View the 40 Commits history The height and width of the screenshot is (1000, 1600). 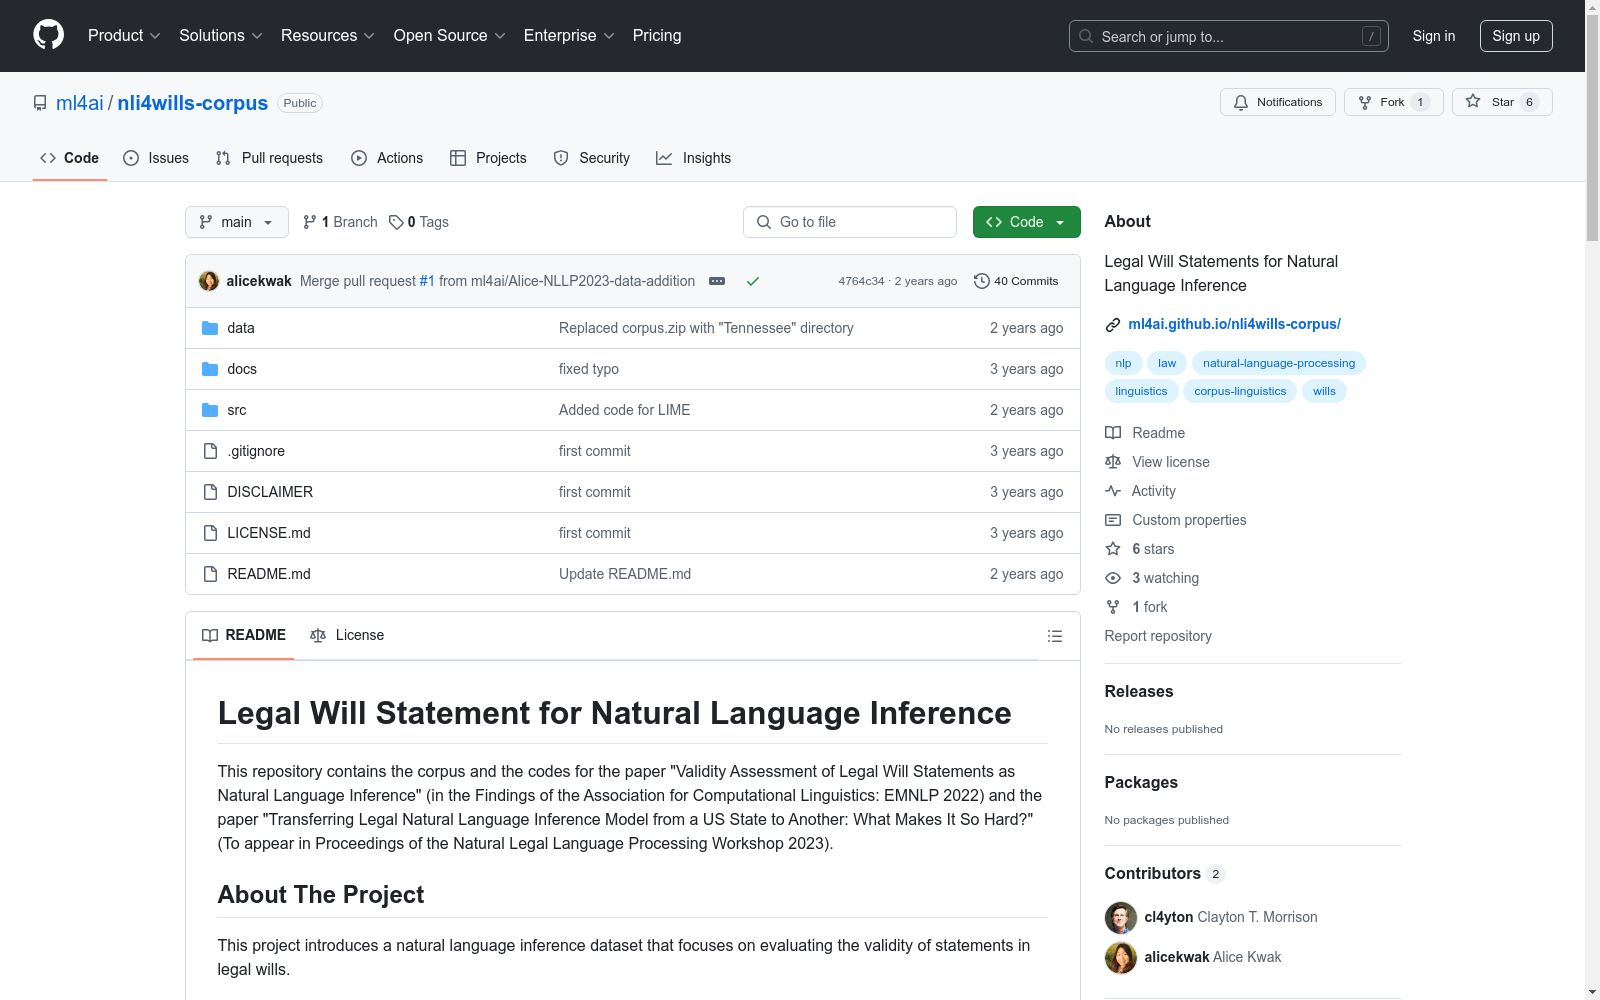pyautogui.click(x=1016, y=281)
